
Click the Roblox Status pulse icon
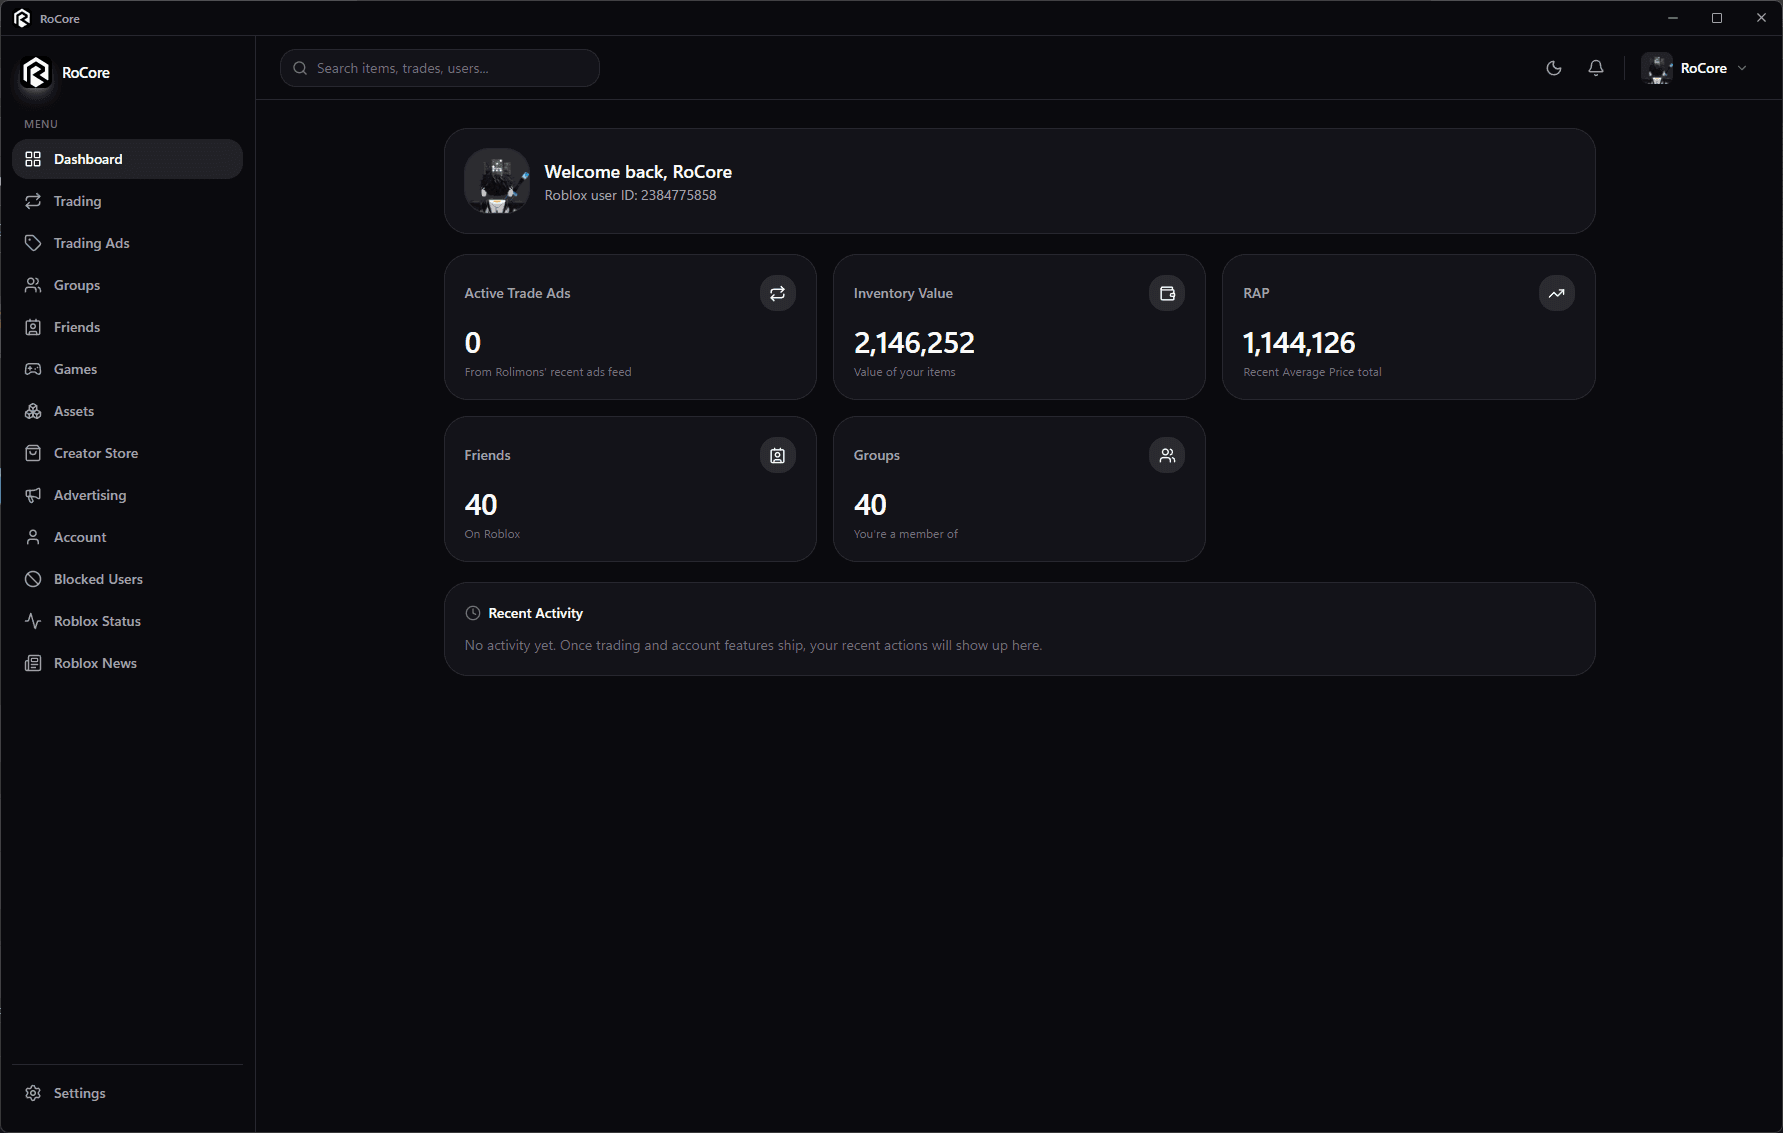point(33,621)
